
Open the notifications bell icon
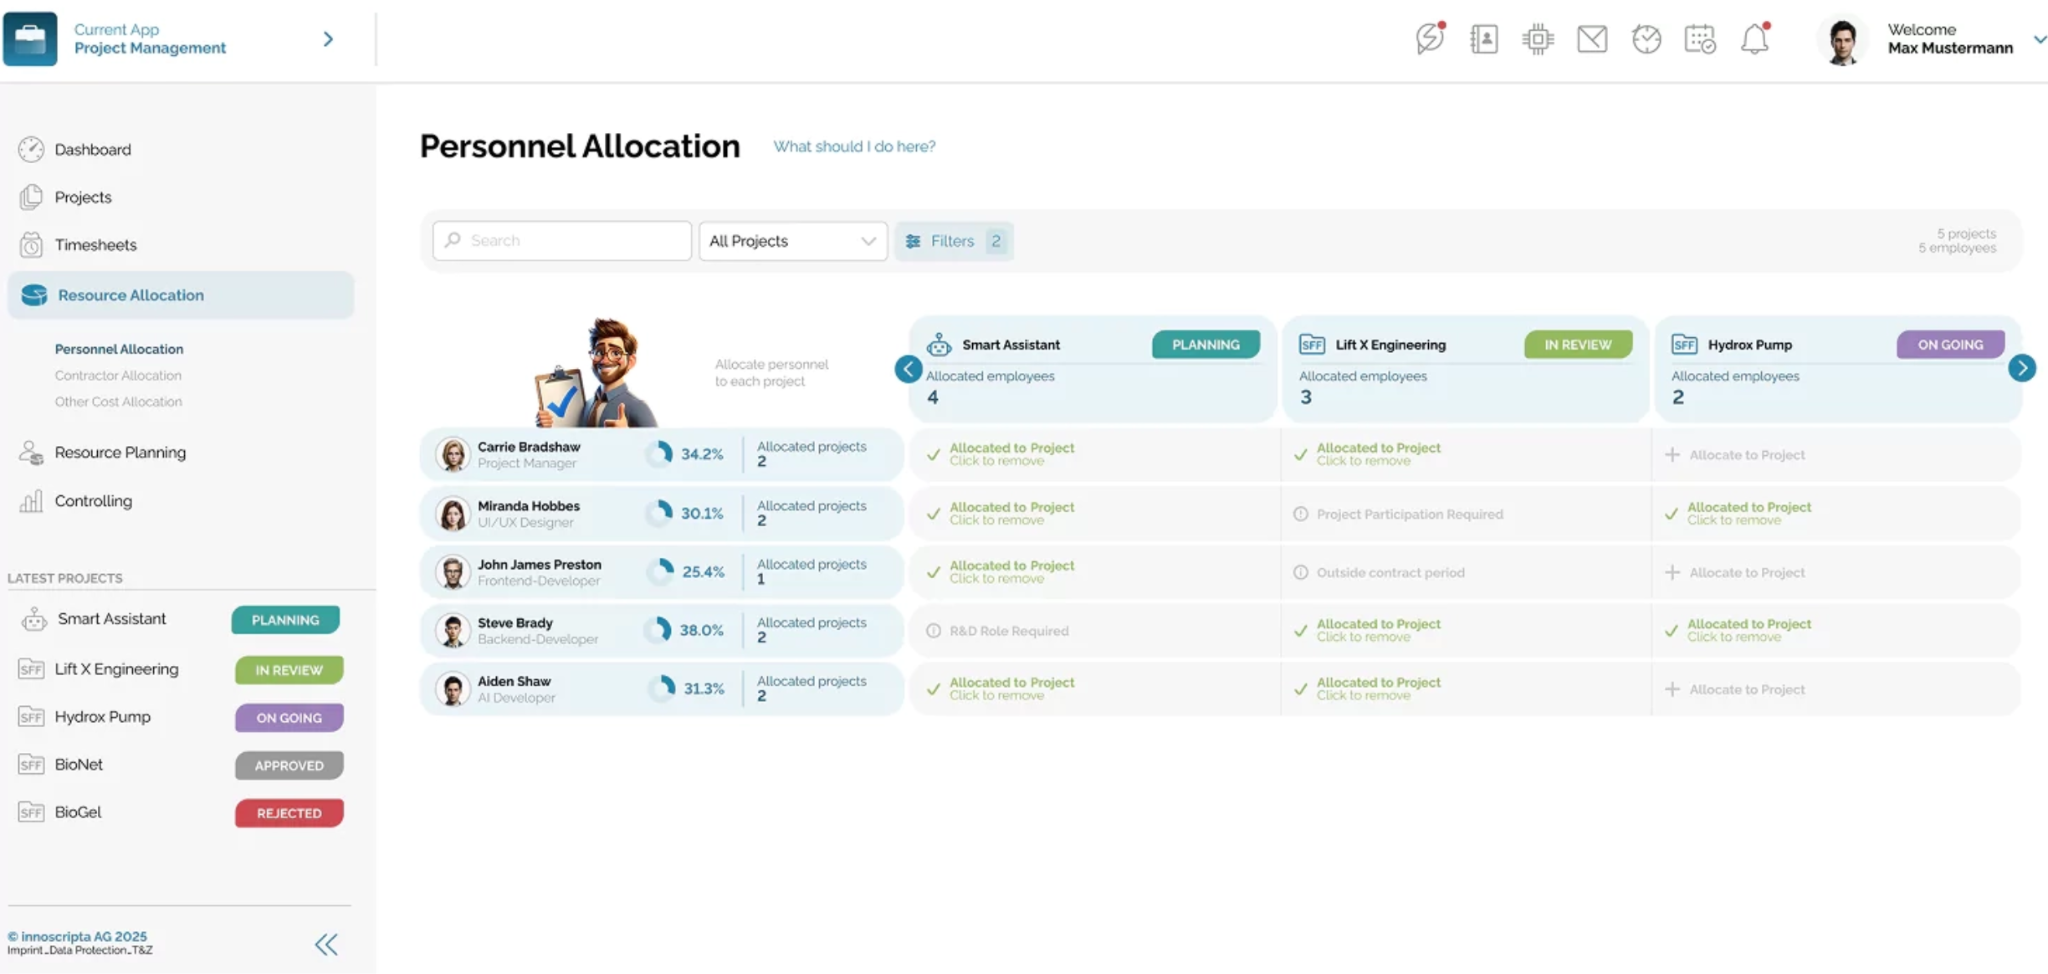pyautogui.click(x=1755, y=39)
